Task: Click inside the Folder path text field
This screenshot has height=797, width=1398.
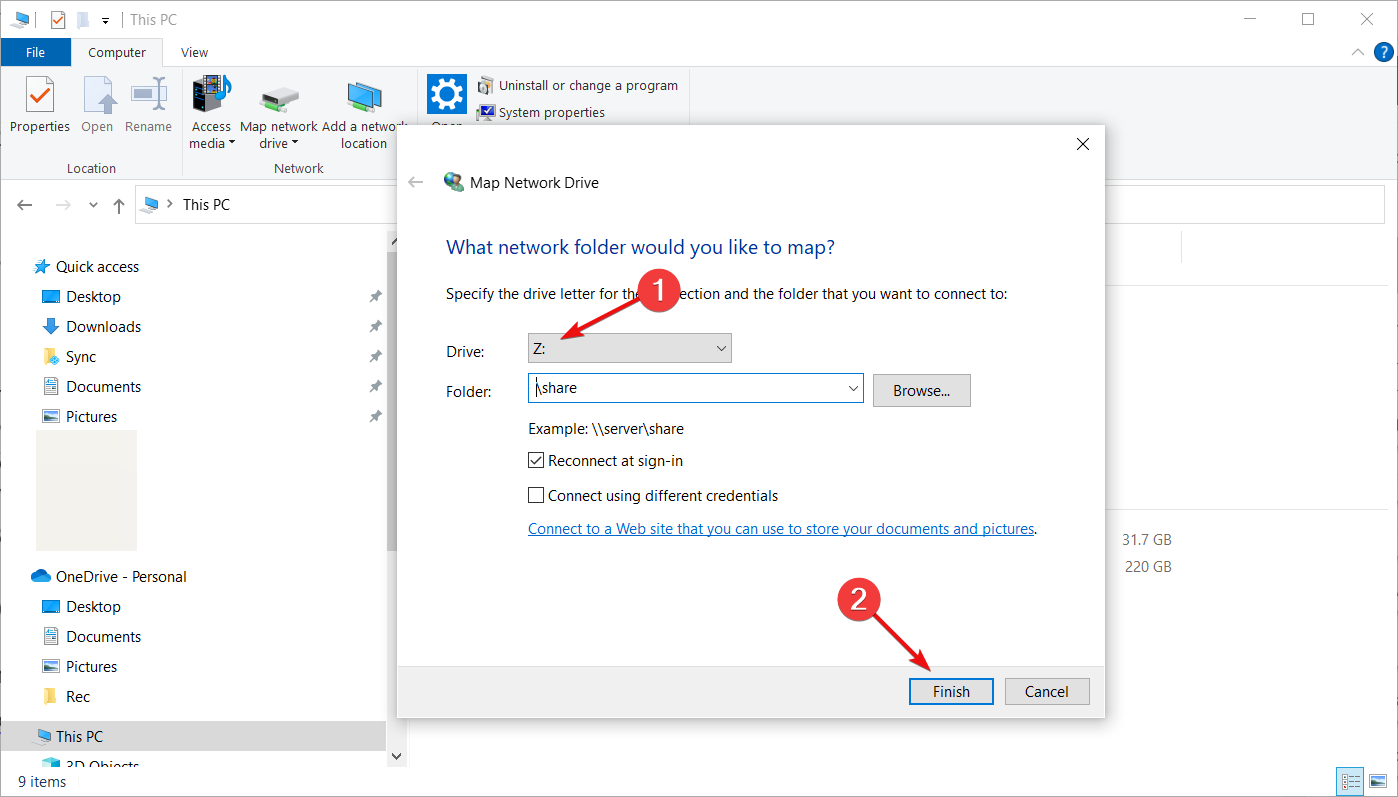Action: pos(686,388)
